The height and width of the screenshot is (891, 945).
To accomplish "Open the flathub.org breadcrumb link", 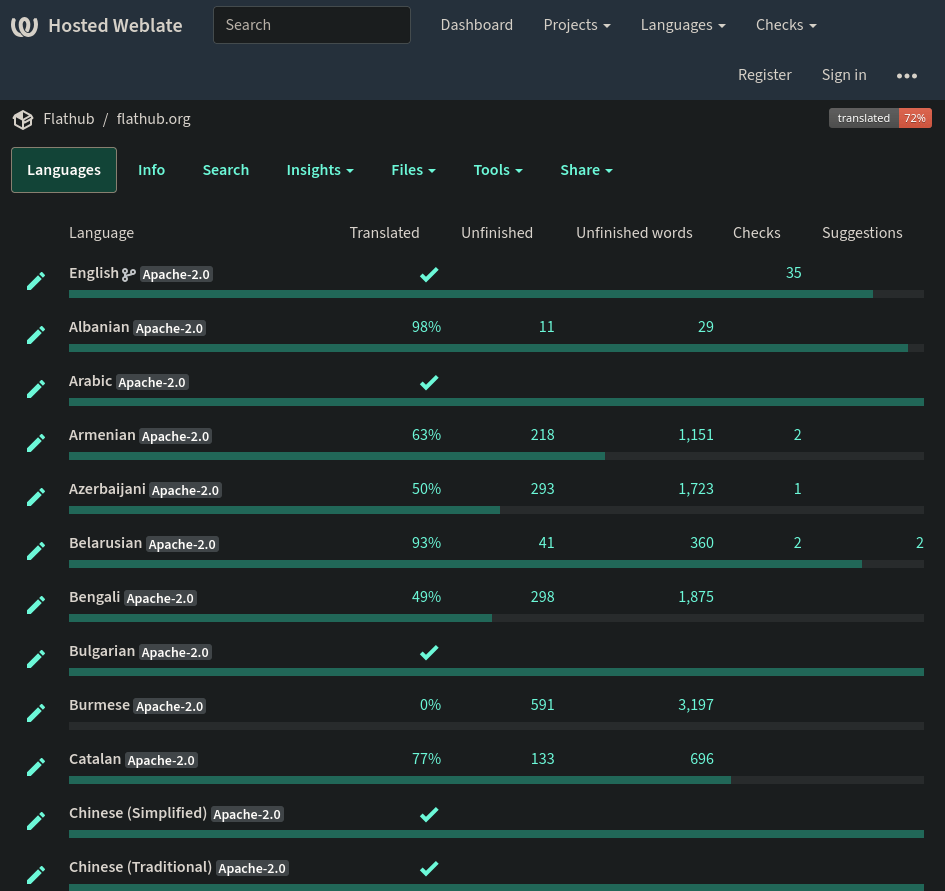I will click(x=153, y=119).
